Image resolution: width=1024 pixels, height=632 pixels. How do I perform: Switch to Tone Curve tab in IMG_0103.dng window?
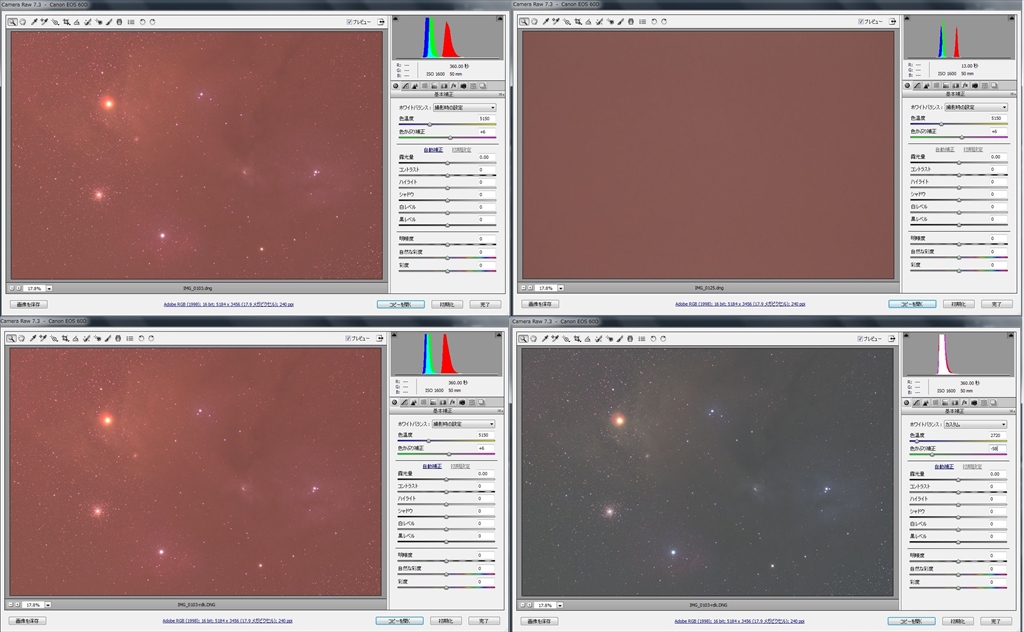(406, 86)
